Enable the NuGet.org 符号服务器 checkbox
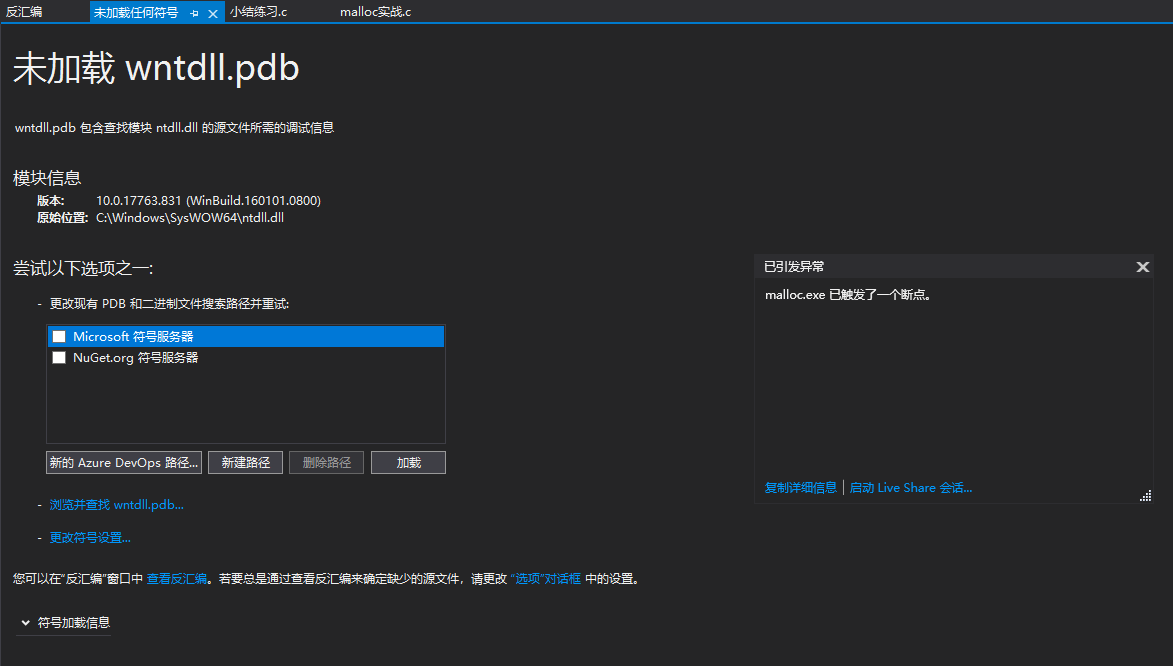This screenshot has width=1173, height=666. [x=59, y=358]
